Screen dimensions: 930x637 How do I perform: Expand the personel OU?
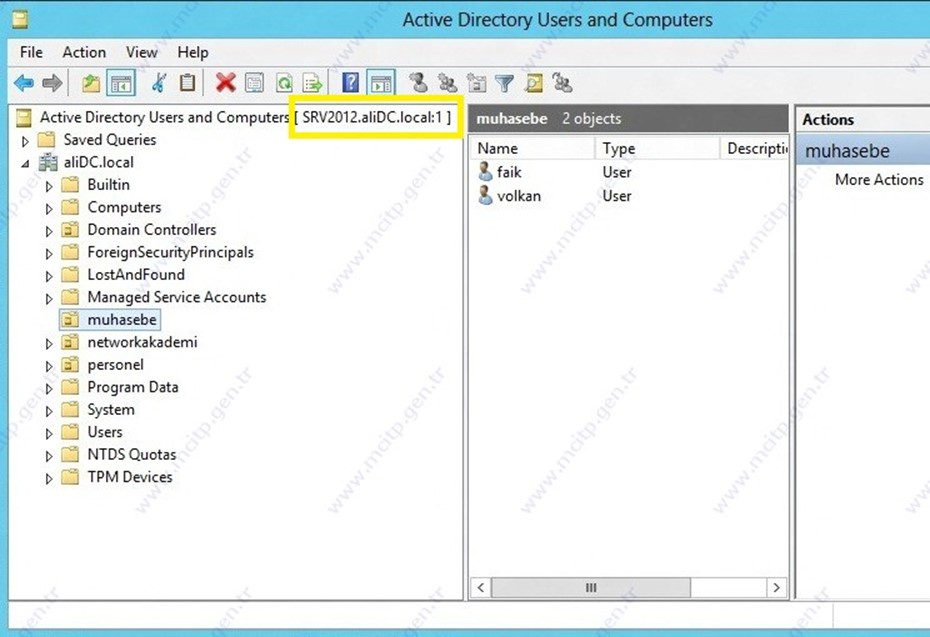coord(49,367)
